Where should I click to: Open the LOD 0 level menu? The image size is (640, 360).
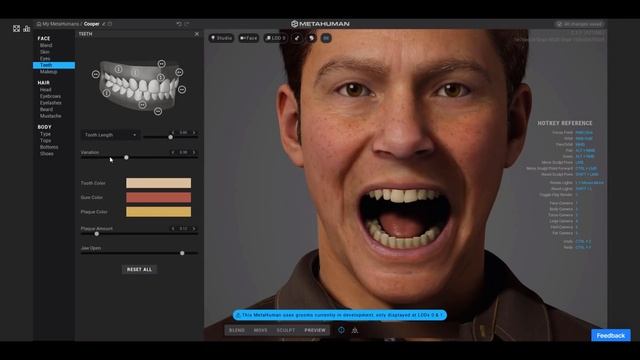pos(275,38)
